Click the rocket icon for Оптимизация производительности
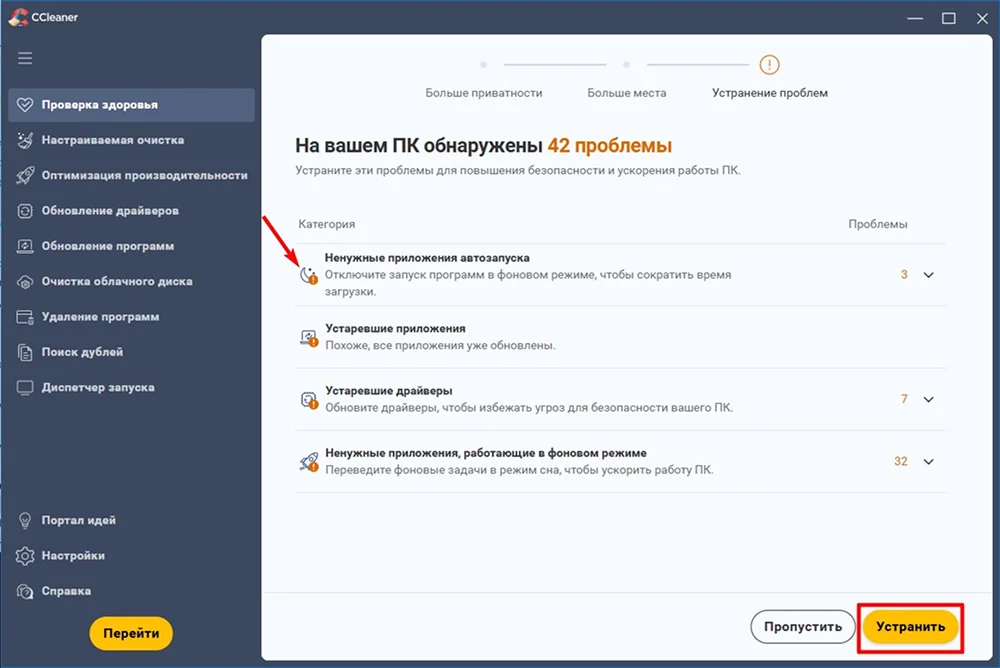The width and height of the screenshot is (1000, 668). coord(25,176)
